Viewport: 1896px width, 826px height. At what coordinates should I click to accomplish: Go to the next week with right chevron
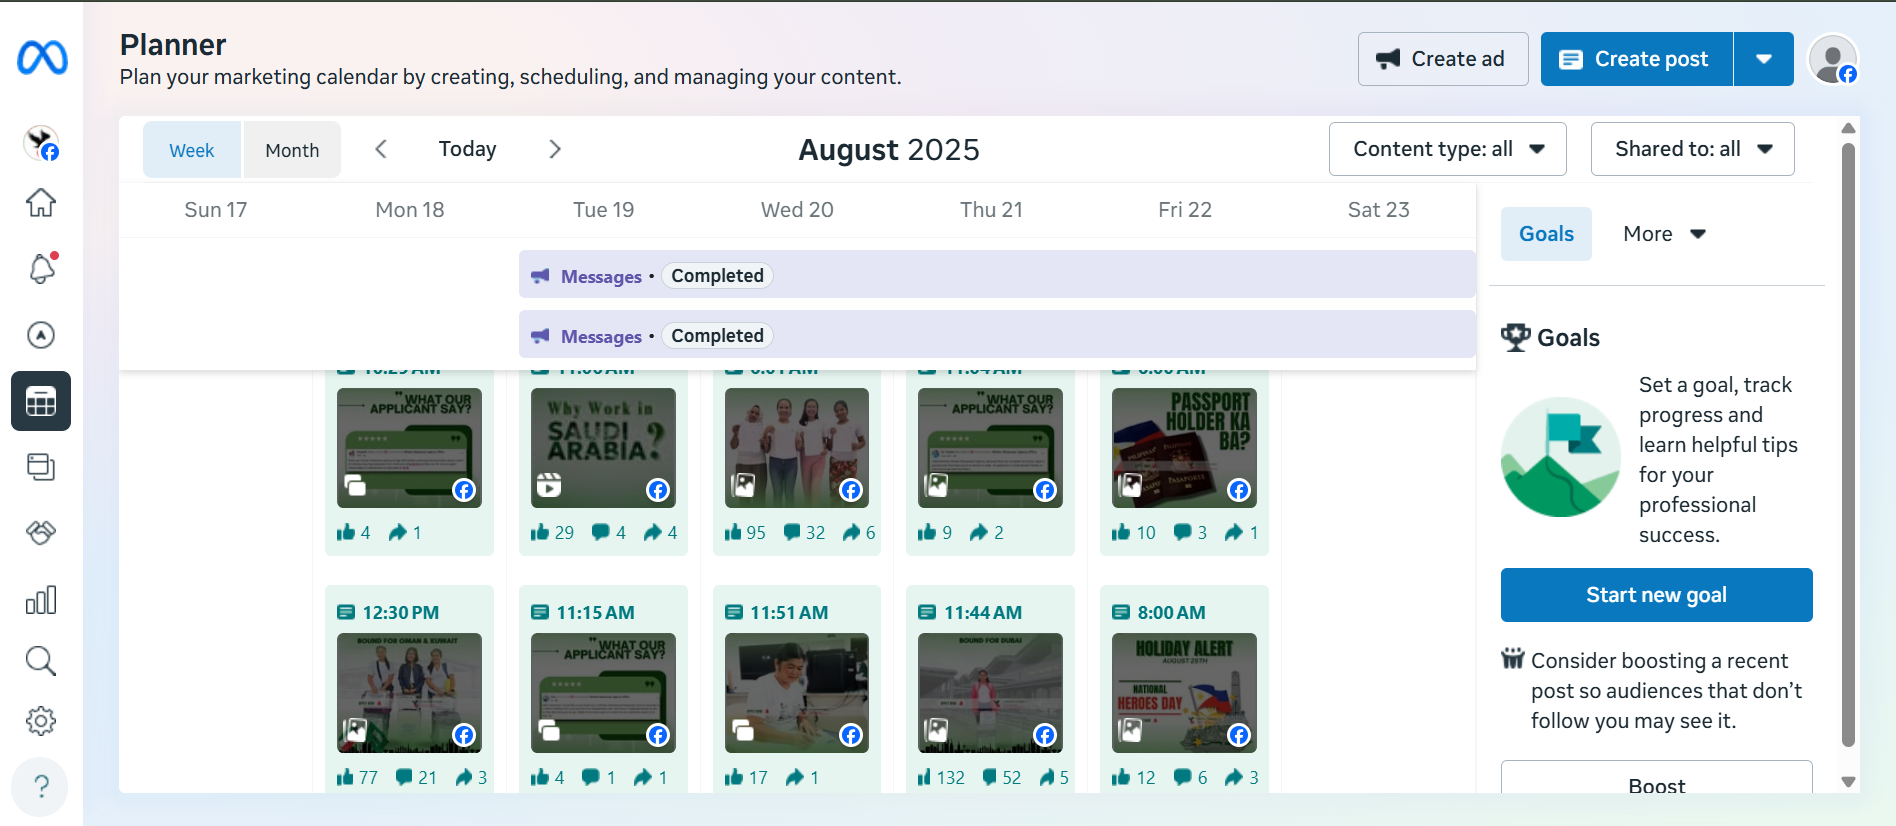pyautogui.click(x=555, y=149)
